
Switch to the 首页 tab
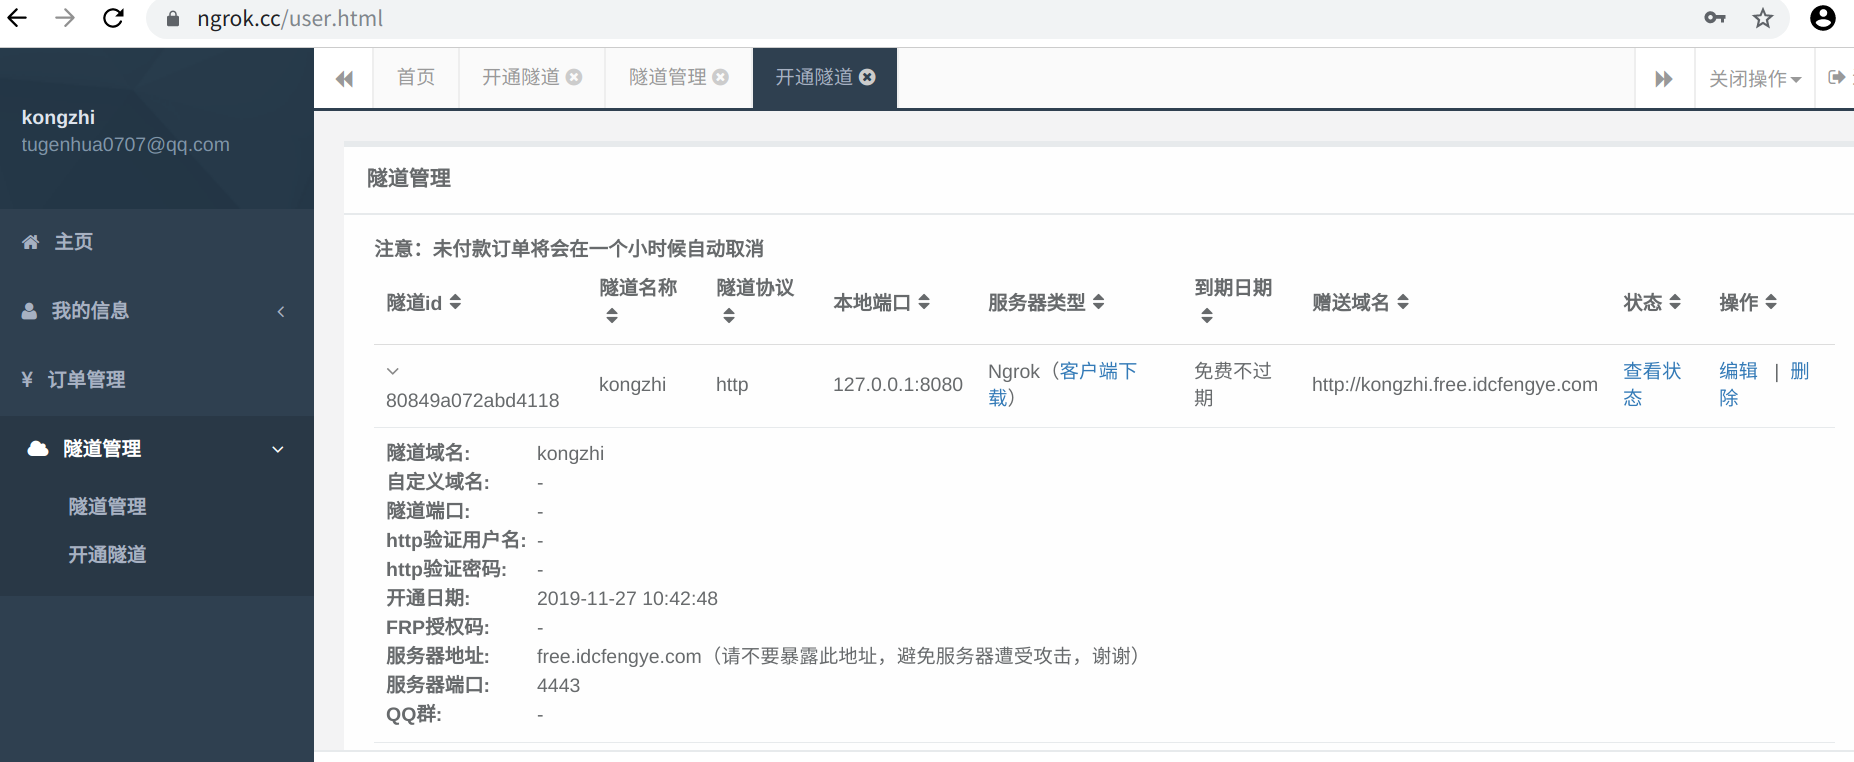click(416, 77)
